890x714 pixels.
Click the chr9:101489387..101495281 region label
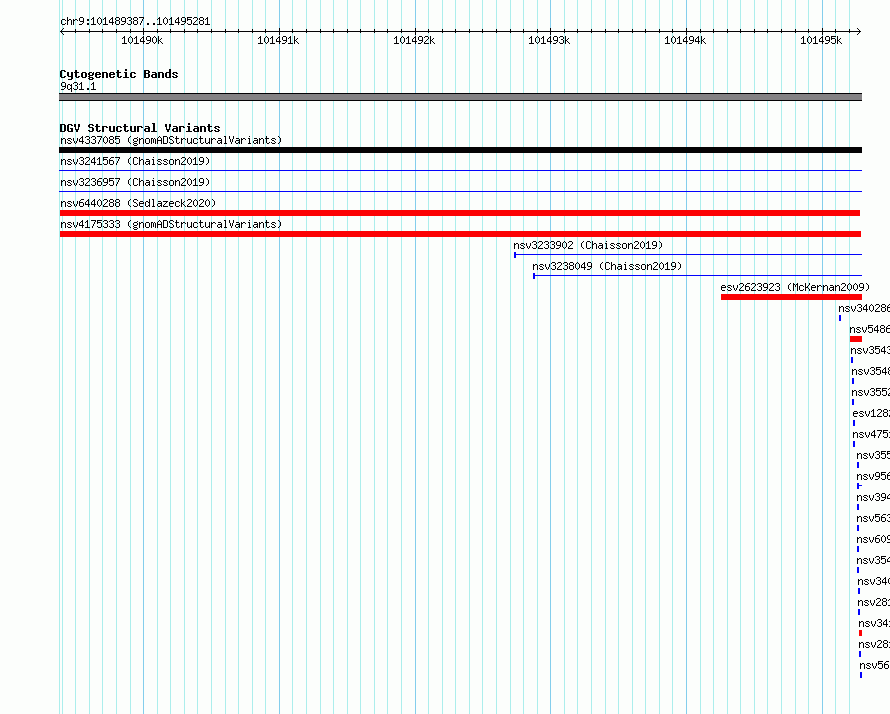click(135, 21)
